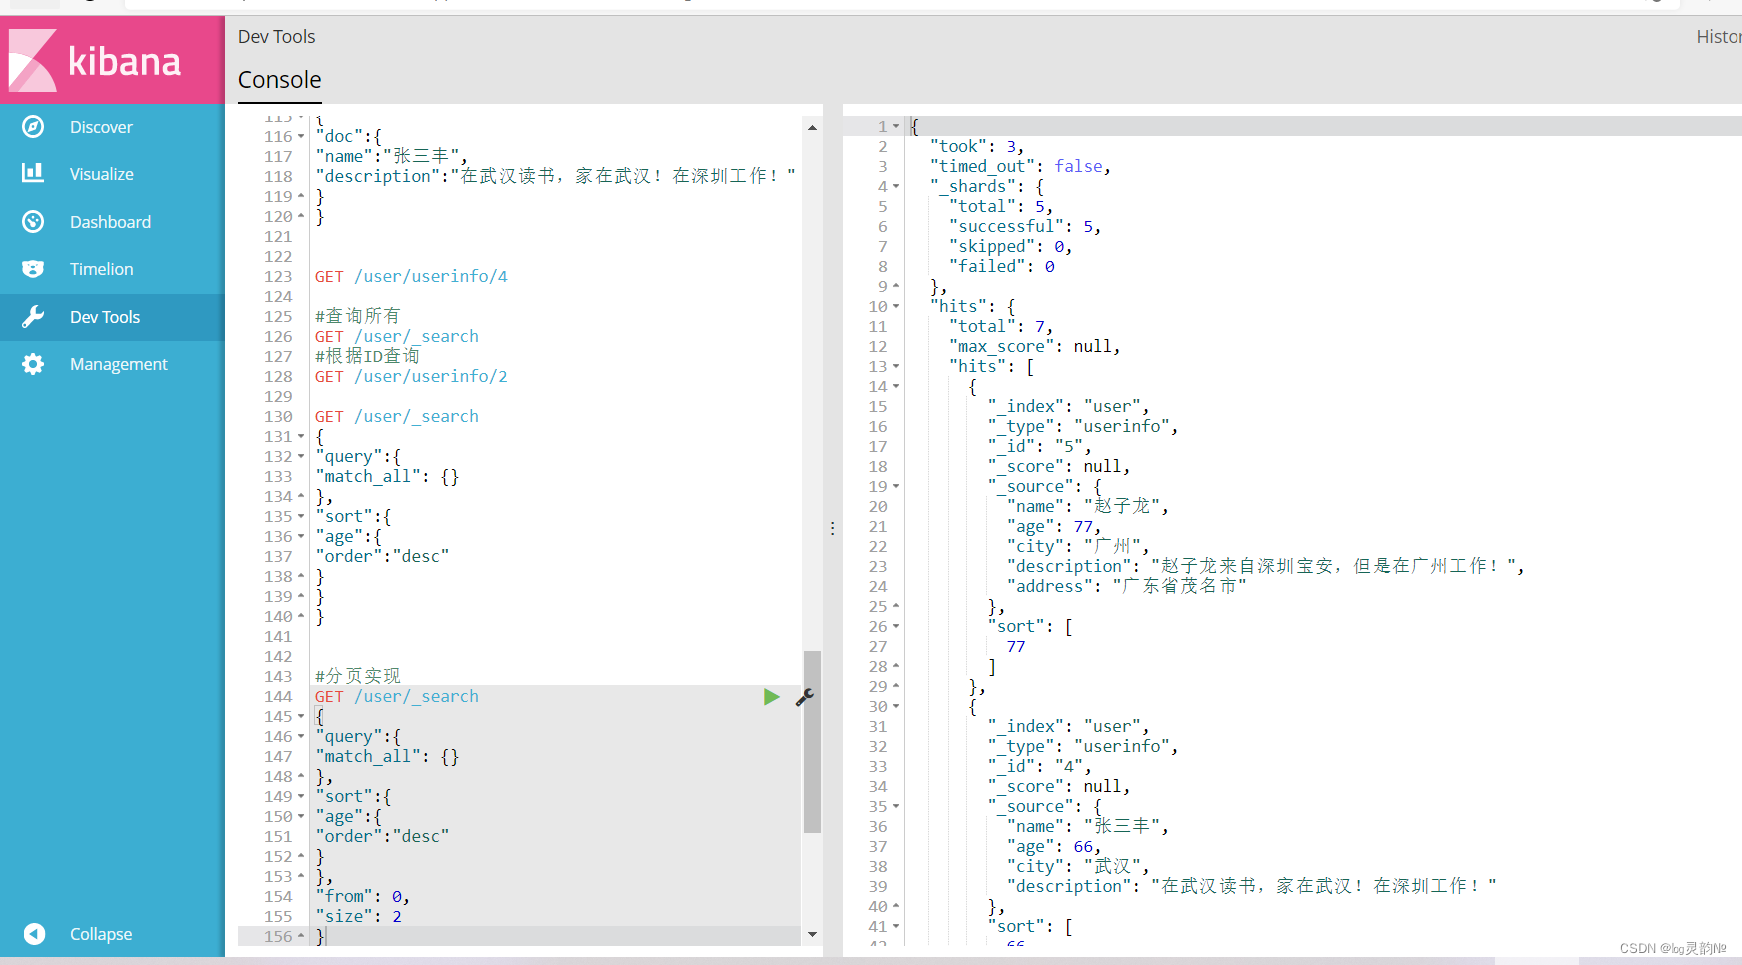Click "city": "武汉" in response
1742x965 pixels.
point(1078,866)
